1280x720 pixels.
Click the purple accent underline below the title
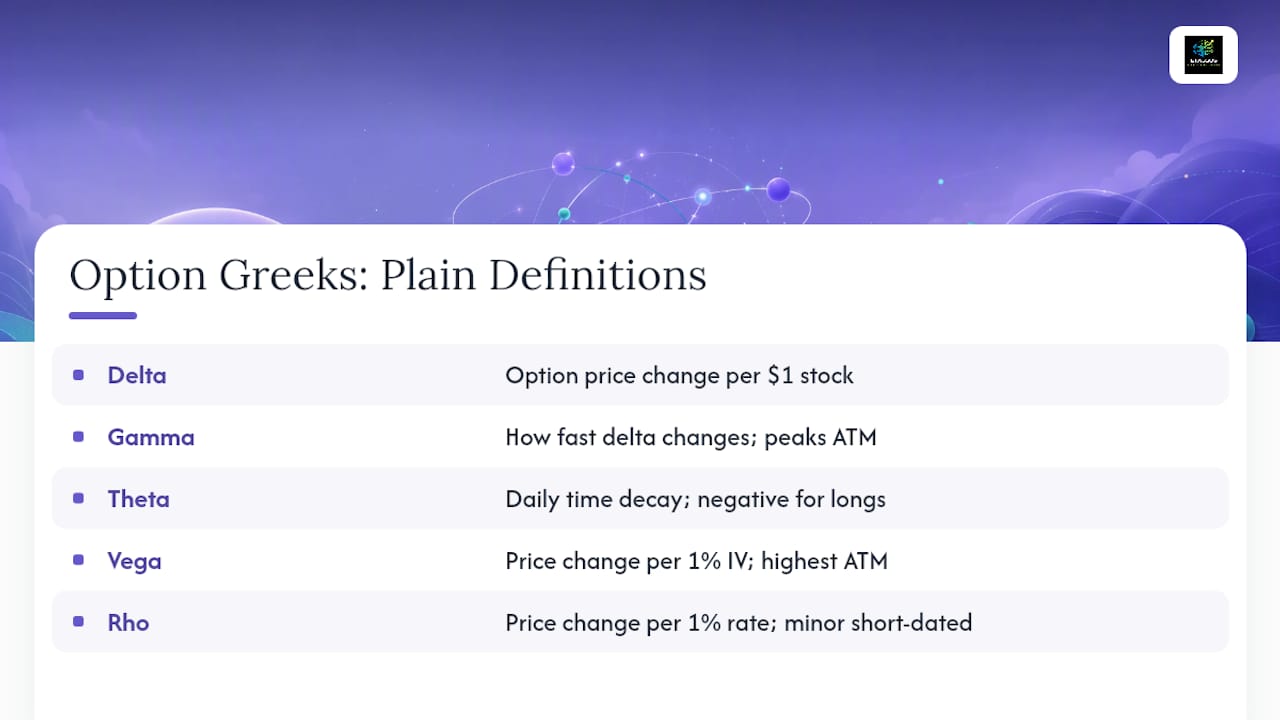click(103, 315)
